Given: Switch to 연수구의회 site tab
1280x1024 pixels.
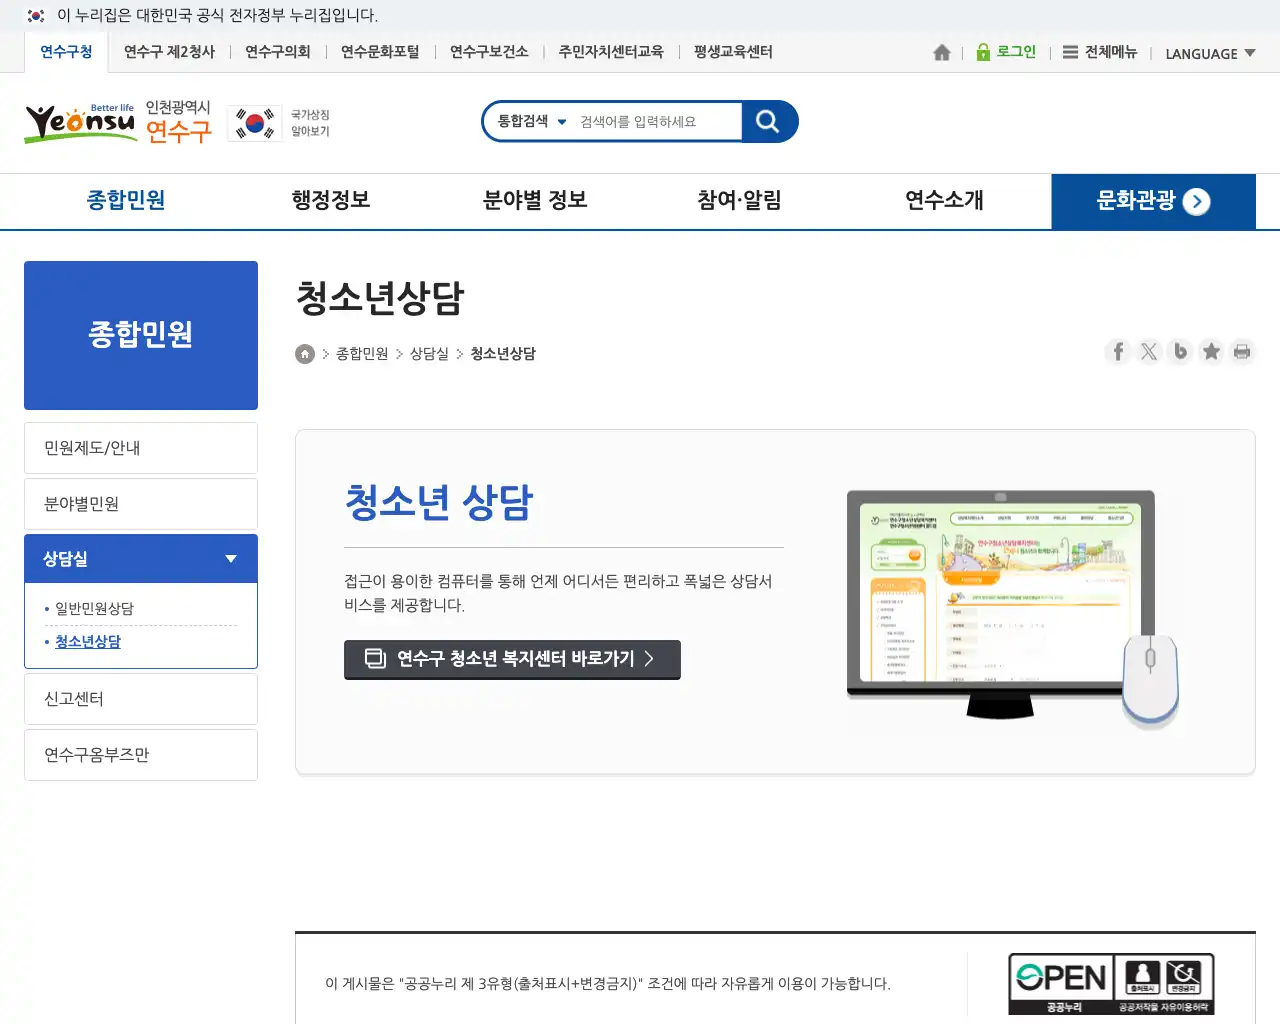Looking at the screenshot, I should pyautogui.click(x=277, y=52).
